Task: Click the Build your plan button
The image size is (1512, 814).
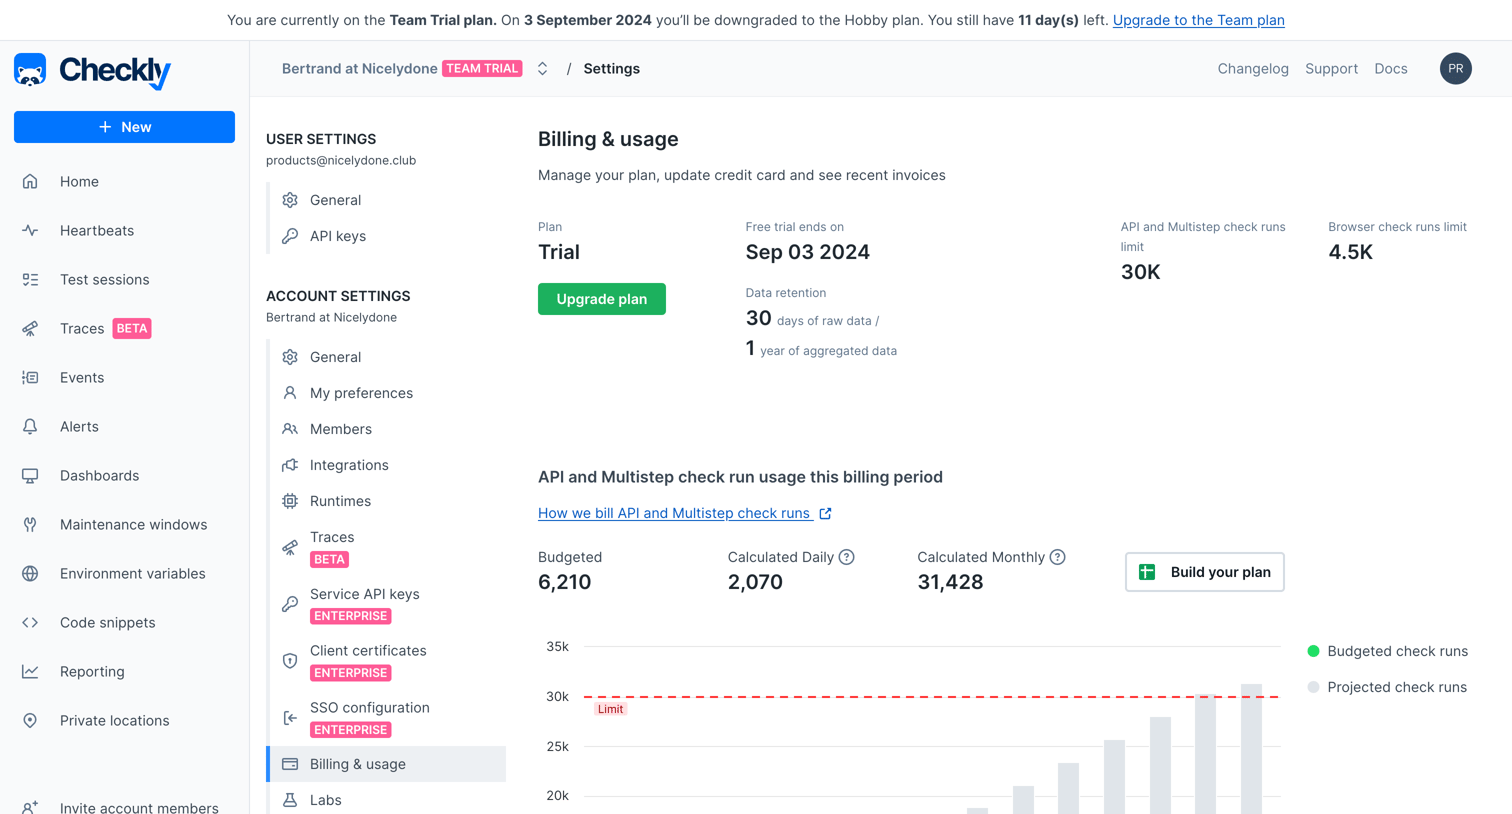Action: click(x=1204, y=572)
